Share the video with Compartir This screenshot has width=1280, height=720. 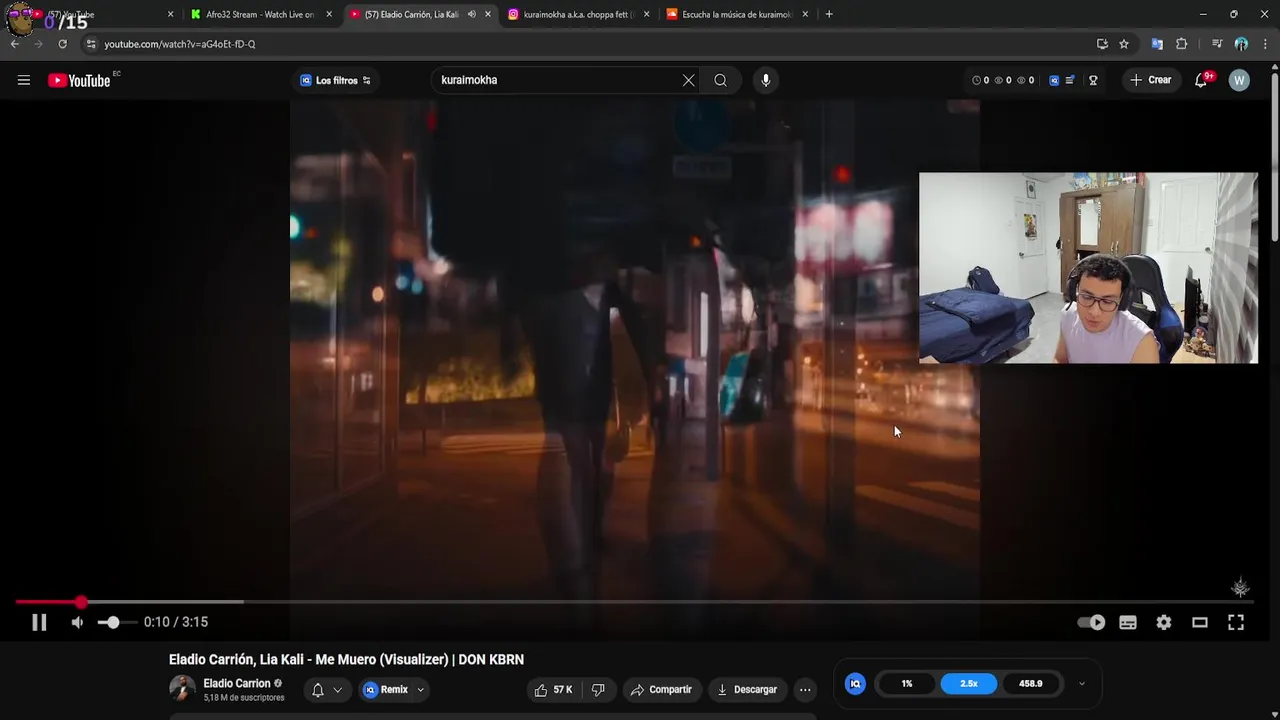click(661, 689)
